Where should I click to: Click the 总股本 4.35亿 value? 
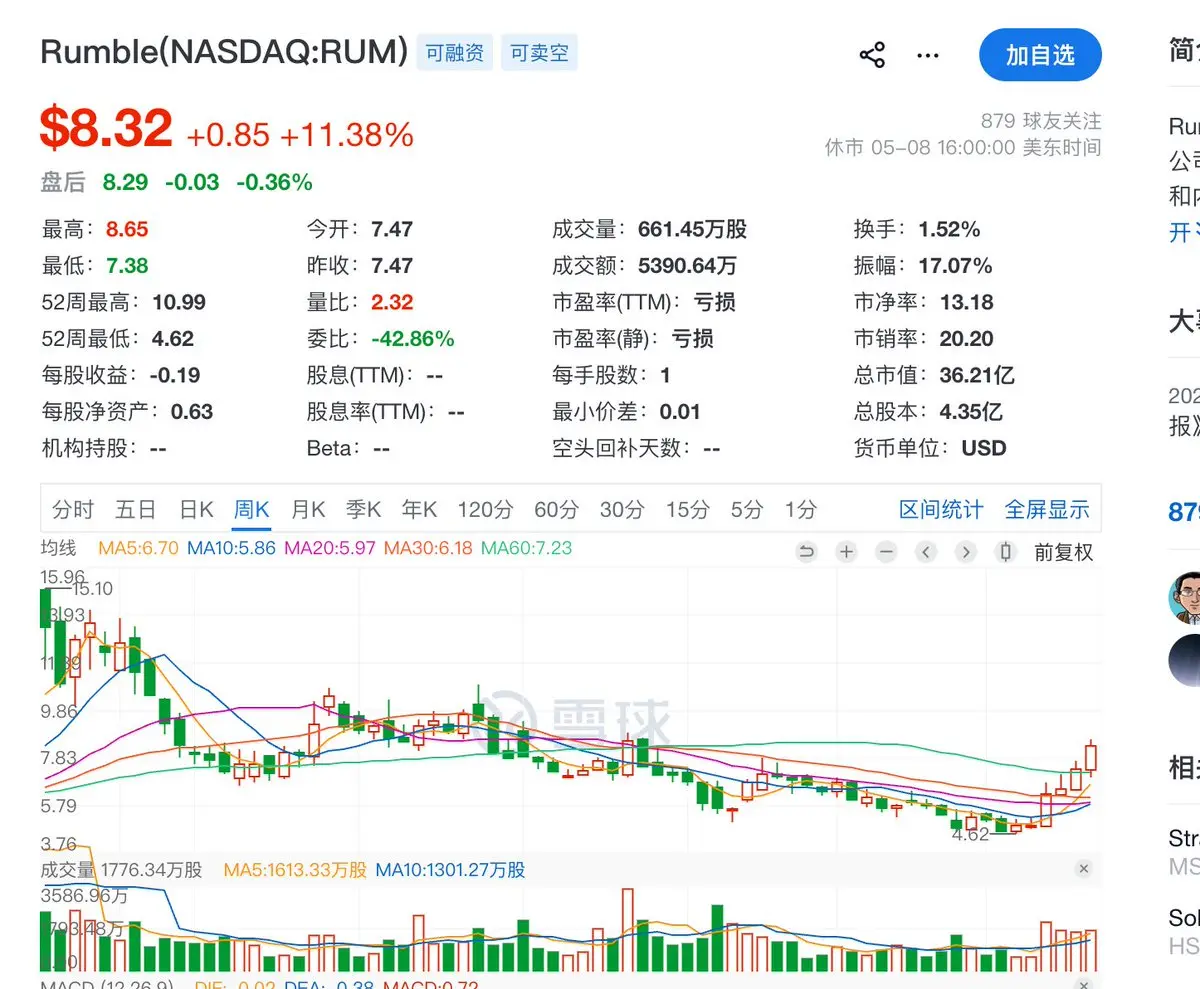coord(971,412)
